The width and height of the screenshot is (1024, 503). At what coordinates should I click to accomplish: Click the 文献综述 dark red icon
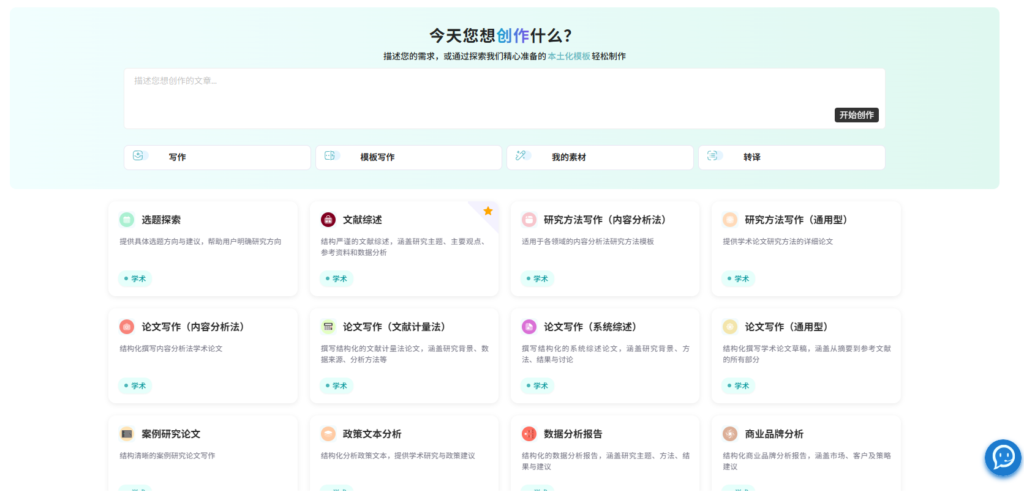point(327,220)
